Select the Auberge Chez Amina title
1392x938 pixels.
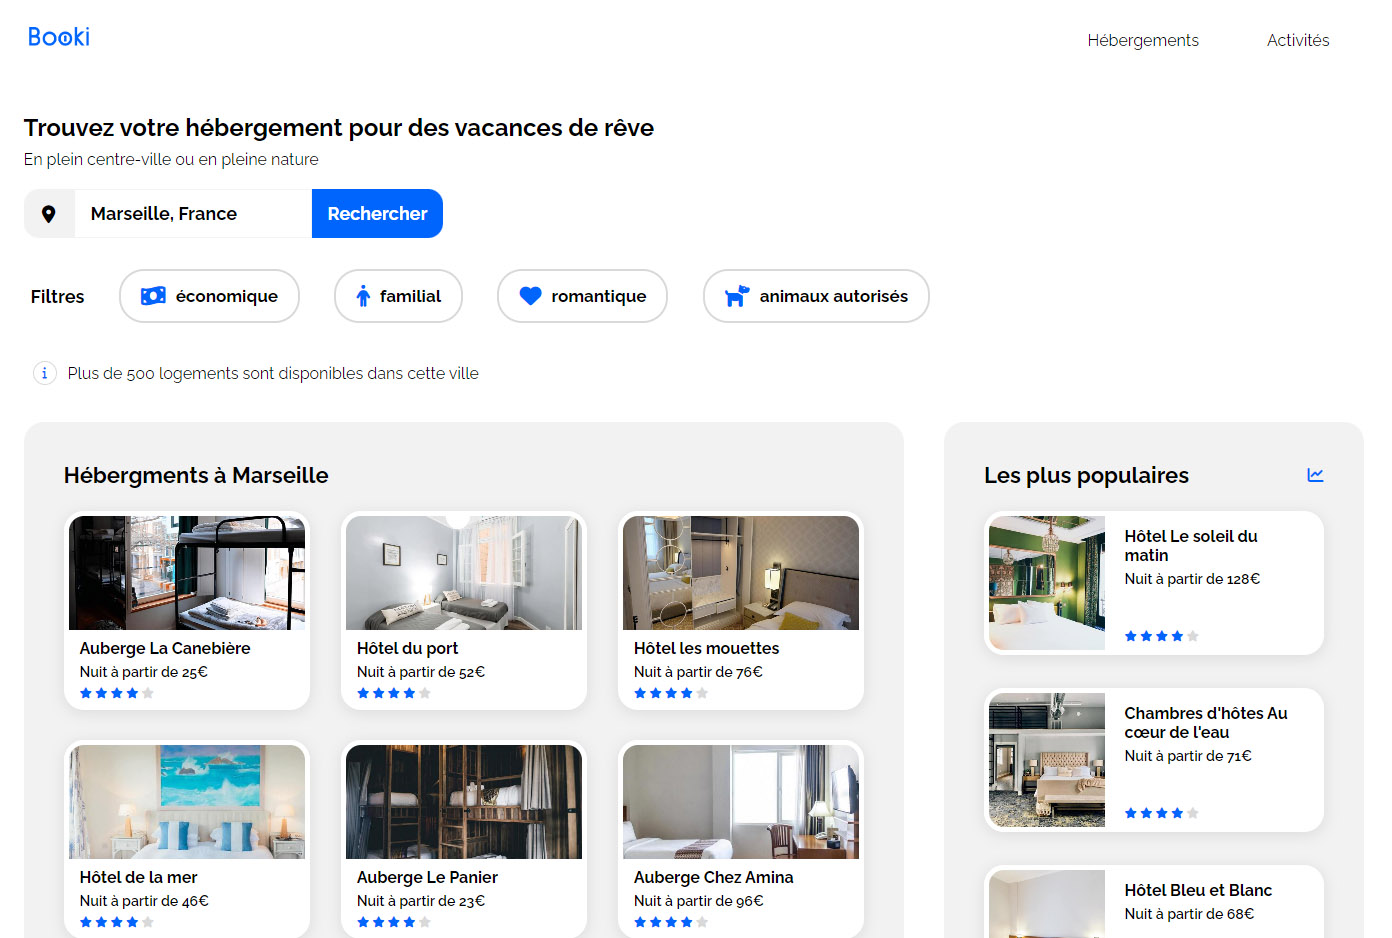713,877
